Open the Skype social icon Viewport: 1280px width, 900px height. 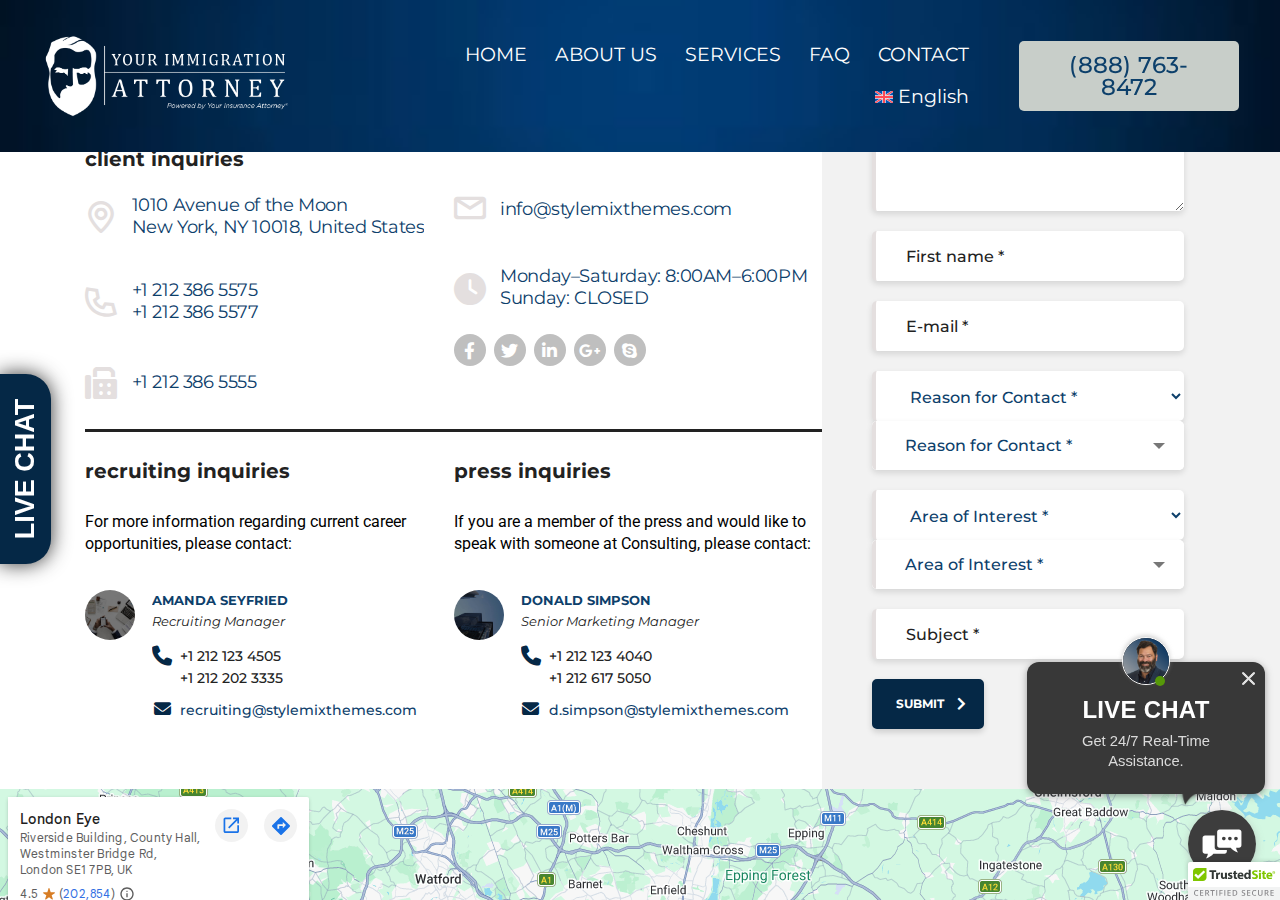pyautogui.click(x=630, y=350)
